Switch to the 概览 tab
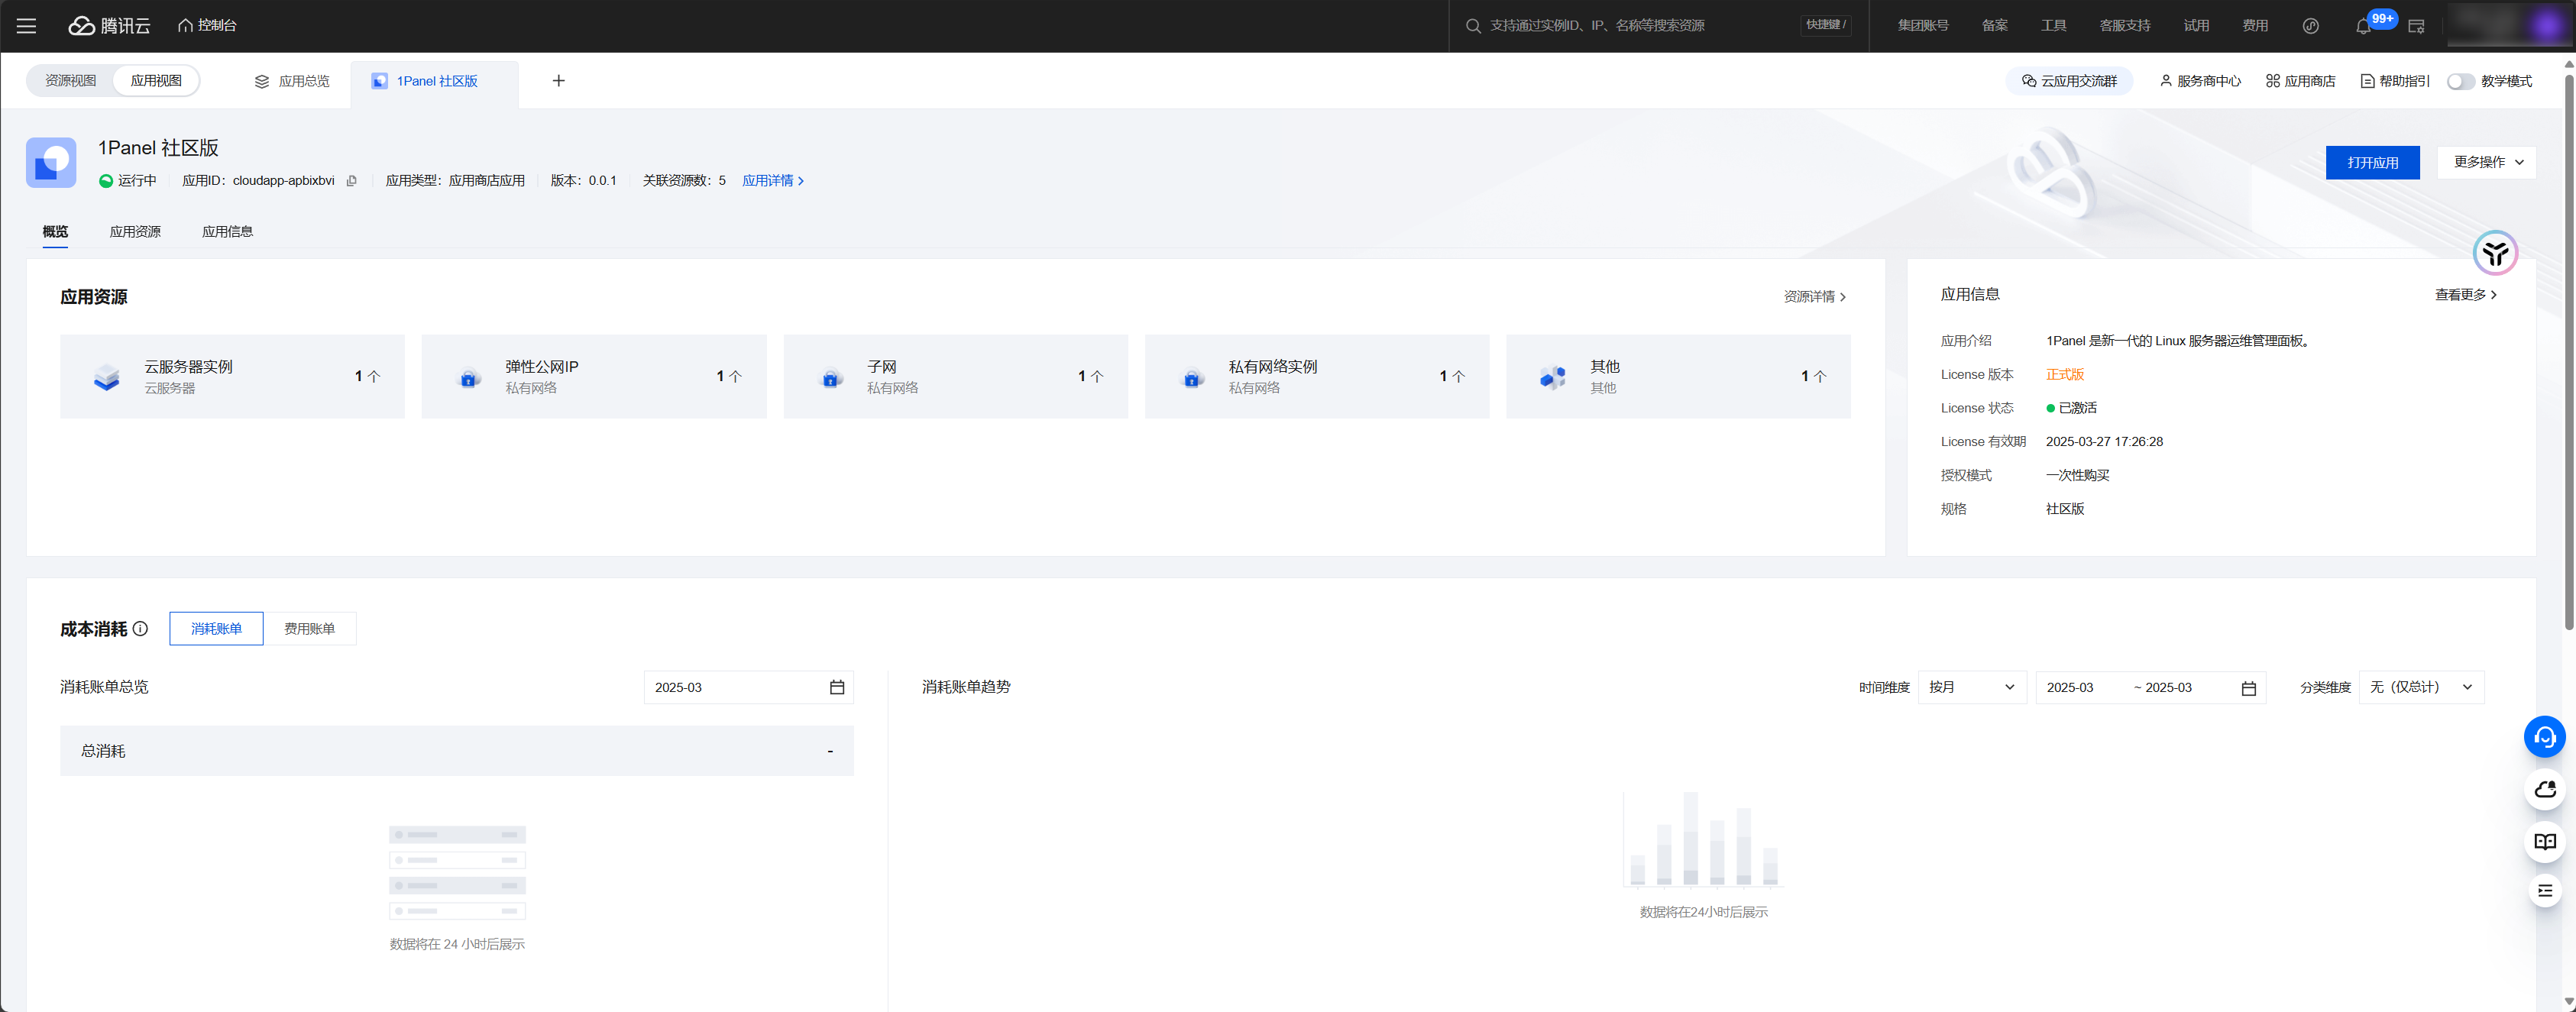This screenshot has width=2576, height=1012. coord(55,232)
